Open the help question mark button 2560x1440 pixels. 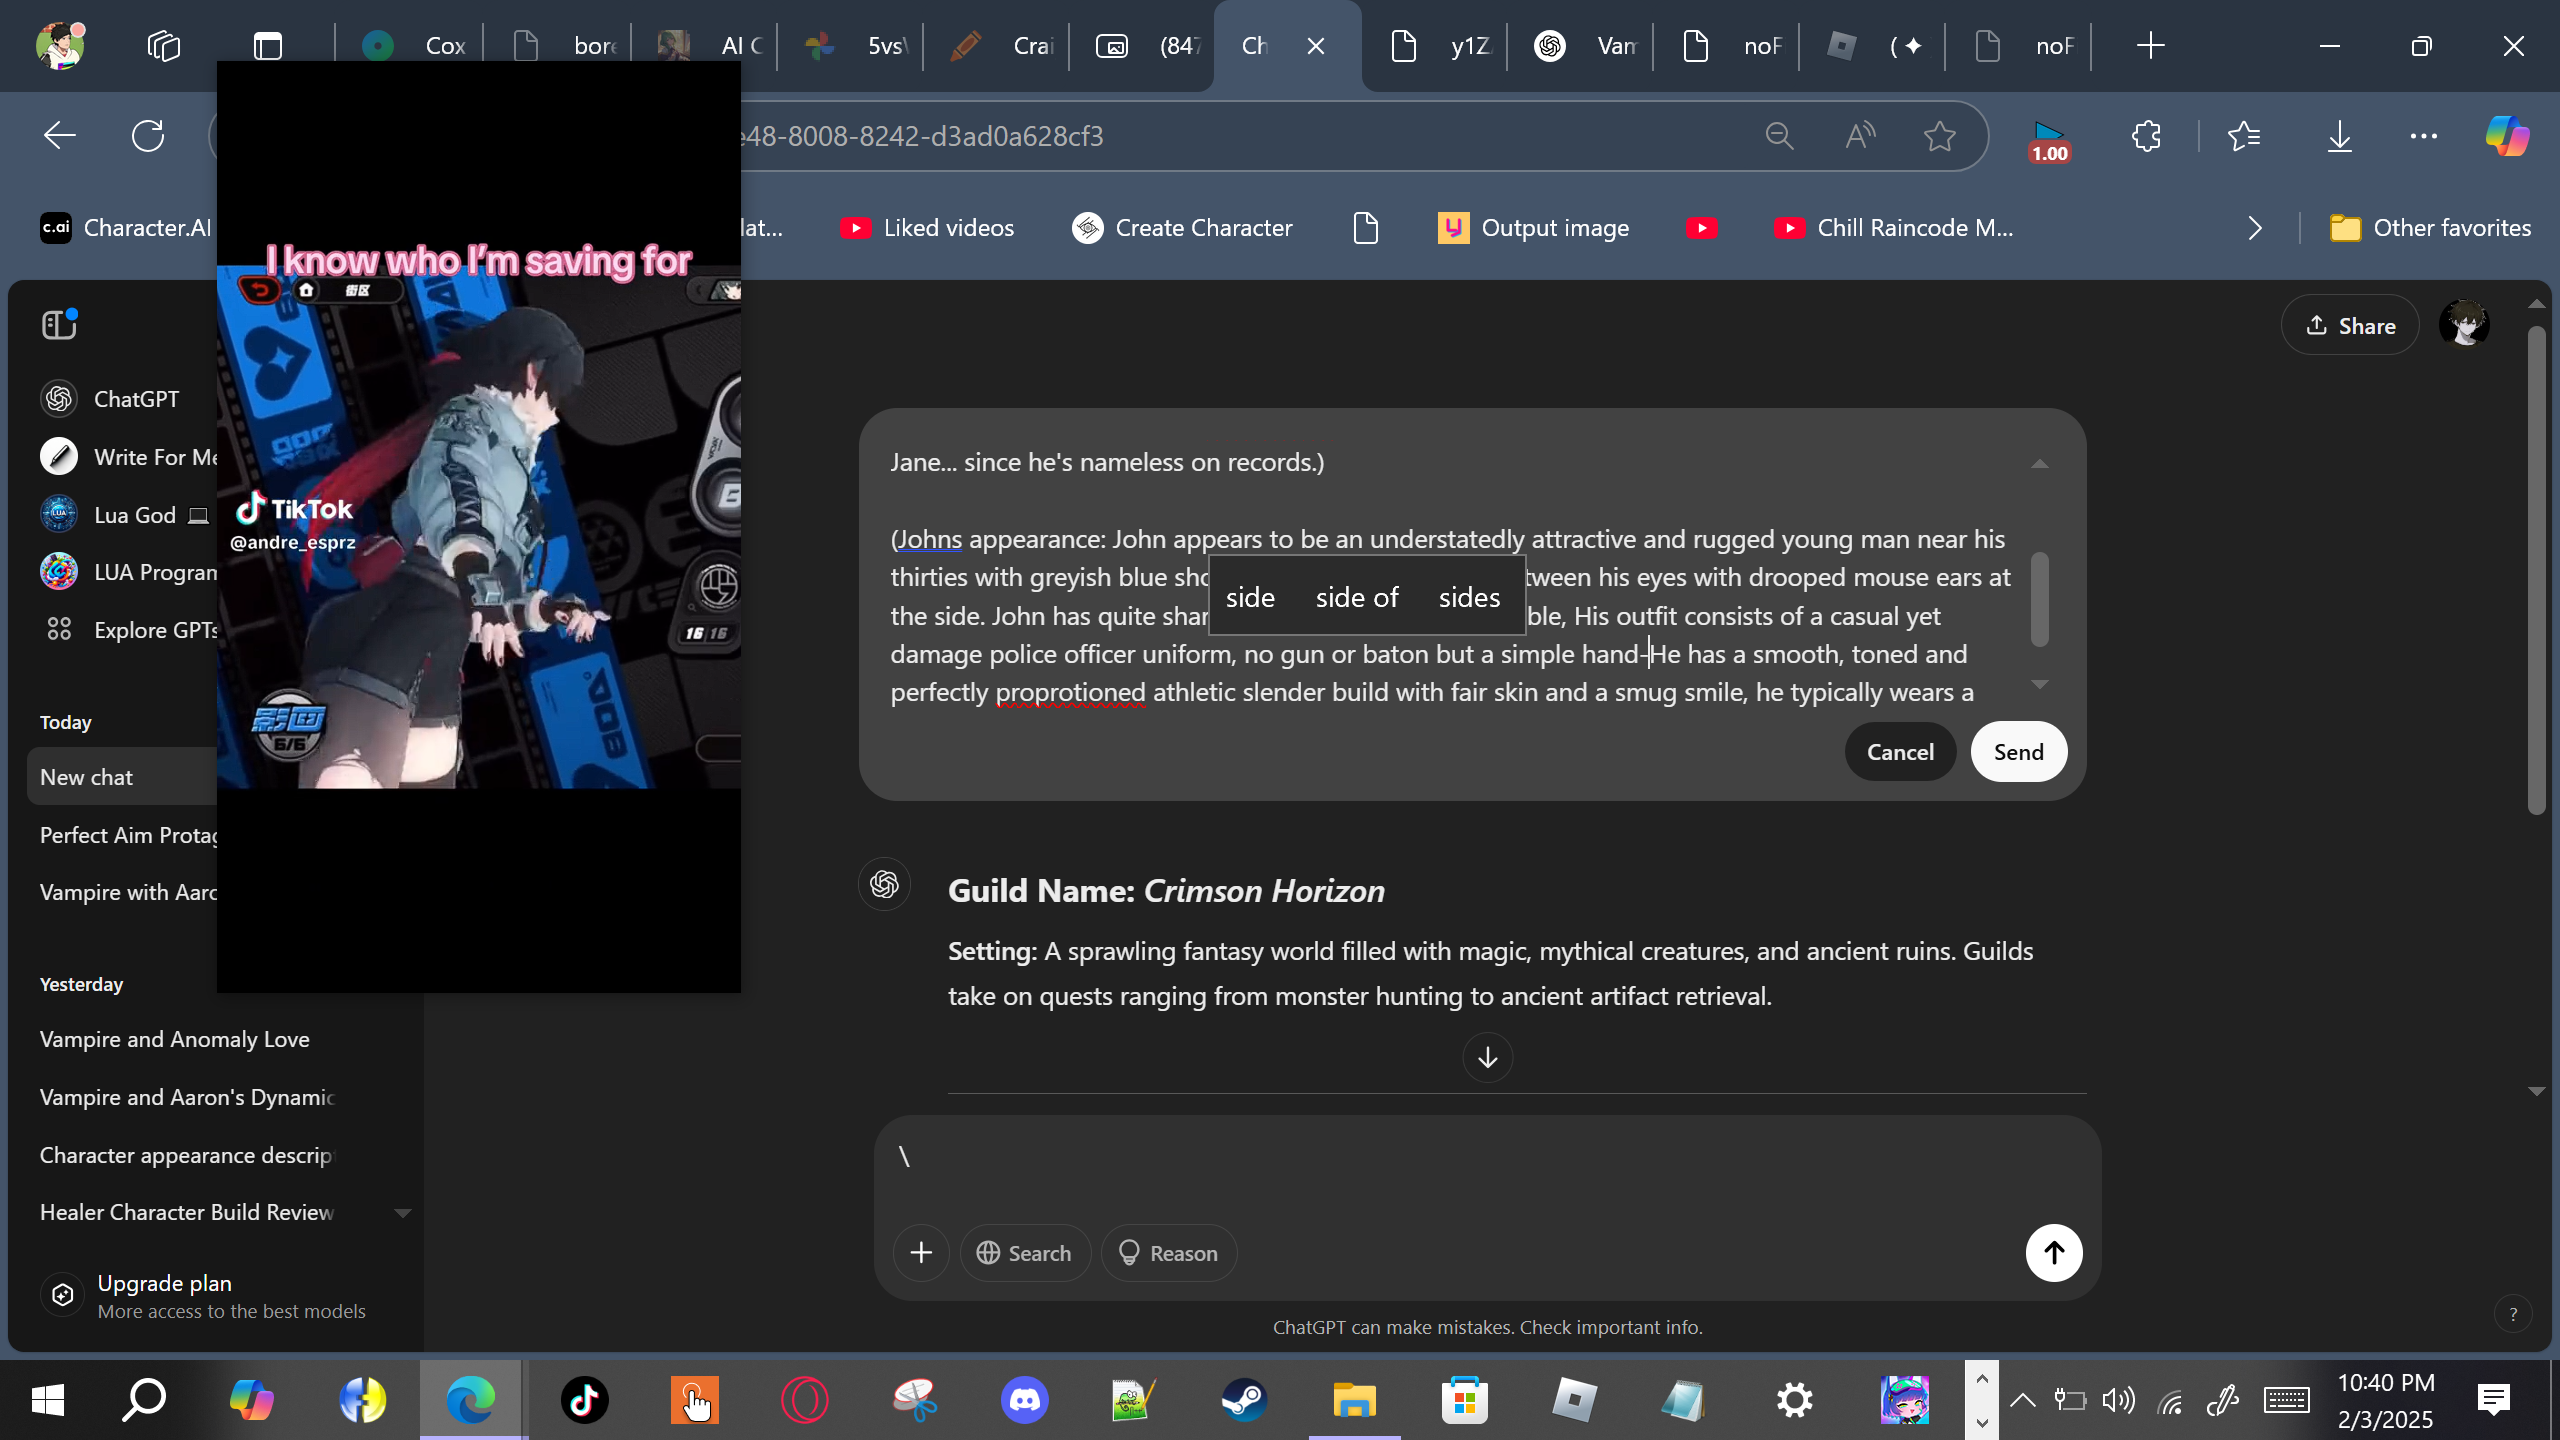coord(2513,1314)
